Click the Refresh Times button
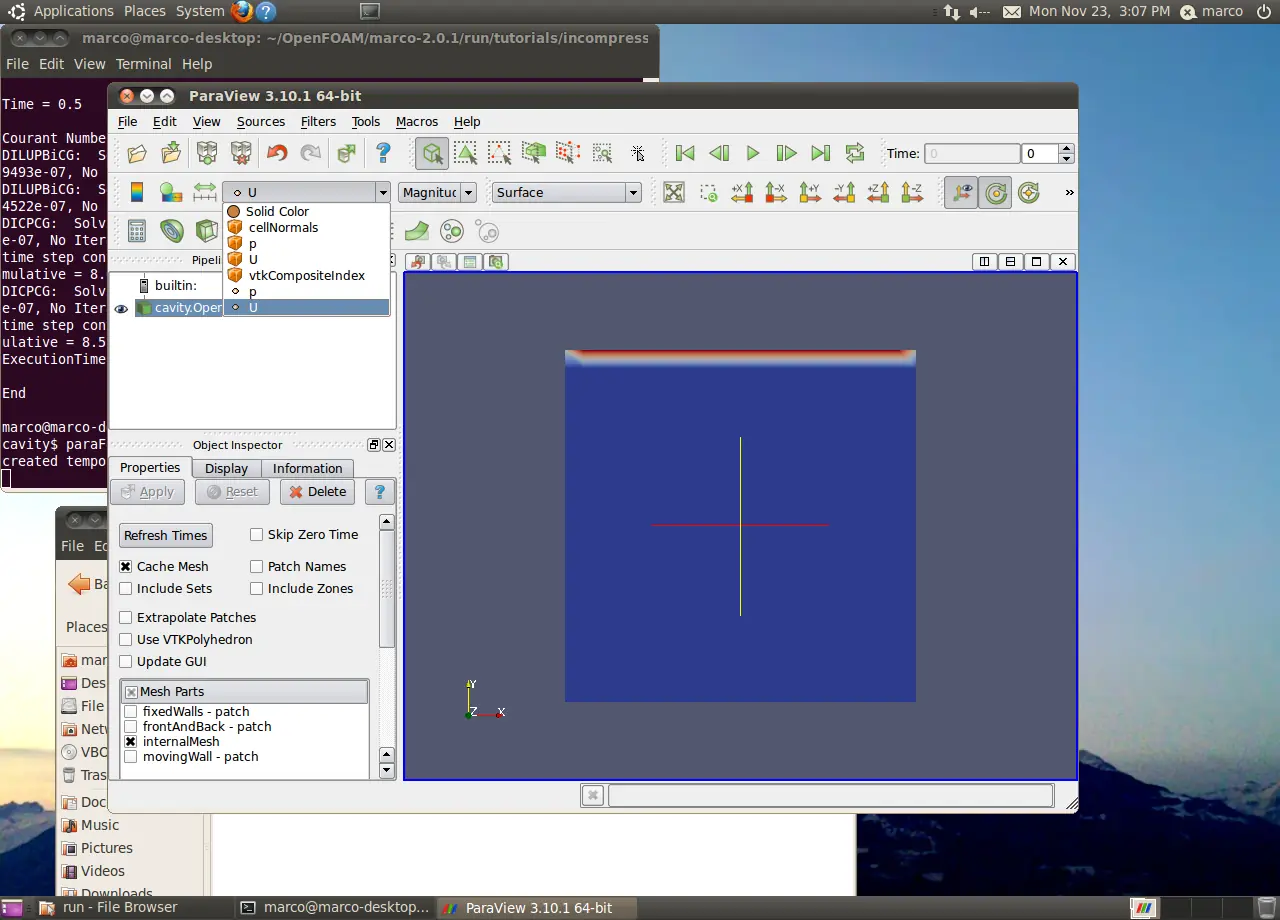The image size is (1280, 920). pos(166,536)
